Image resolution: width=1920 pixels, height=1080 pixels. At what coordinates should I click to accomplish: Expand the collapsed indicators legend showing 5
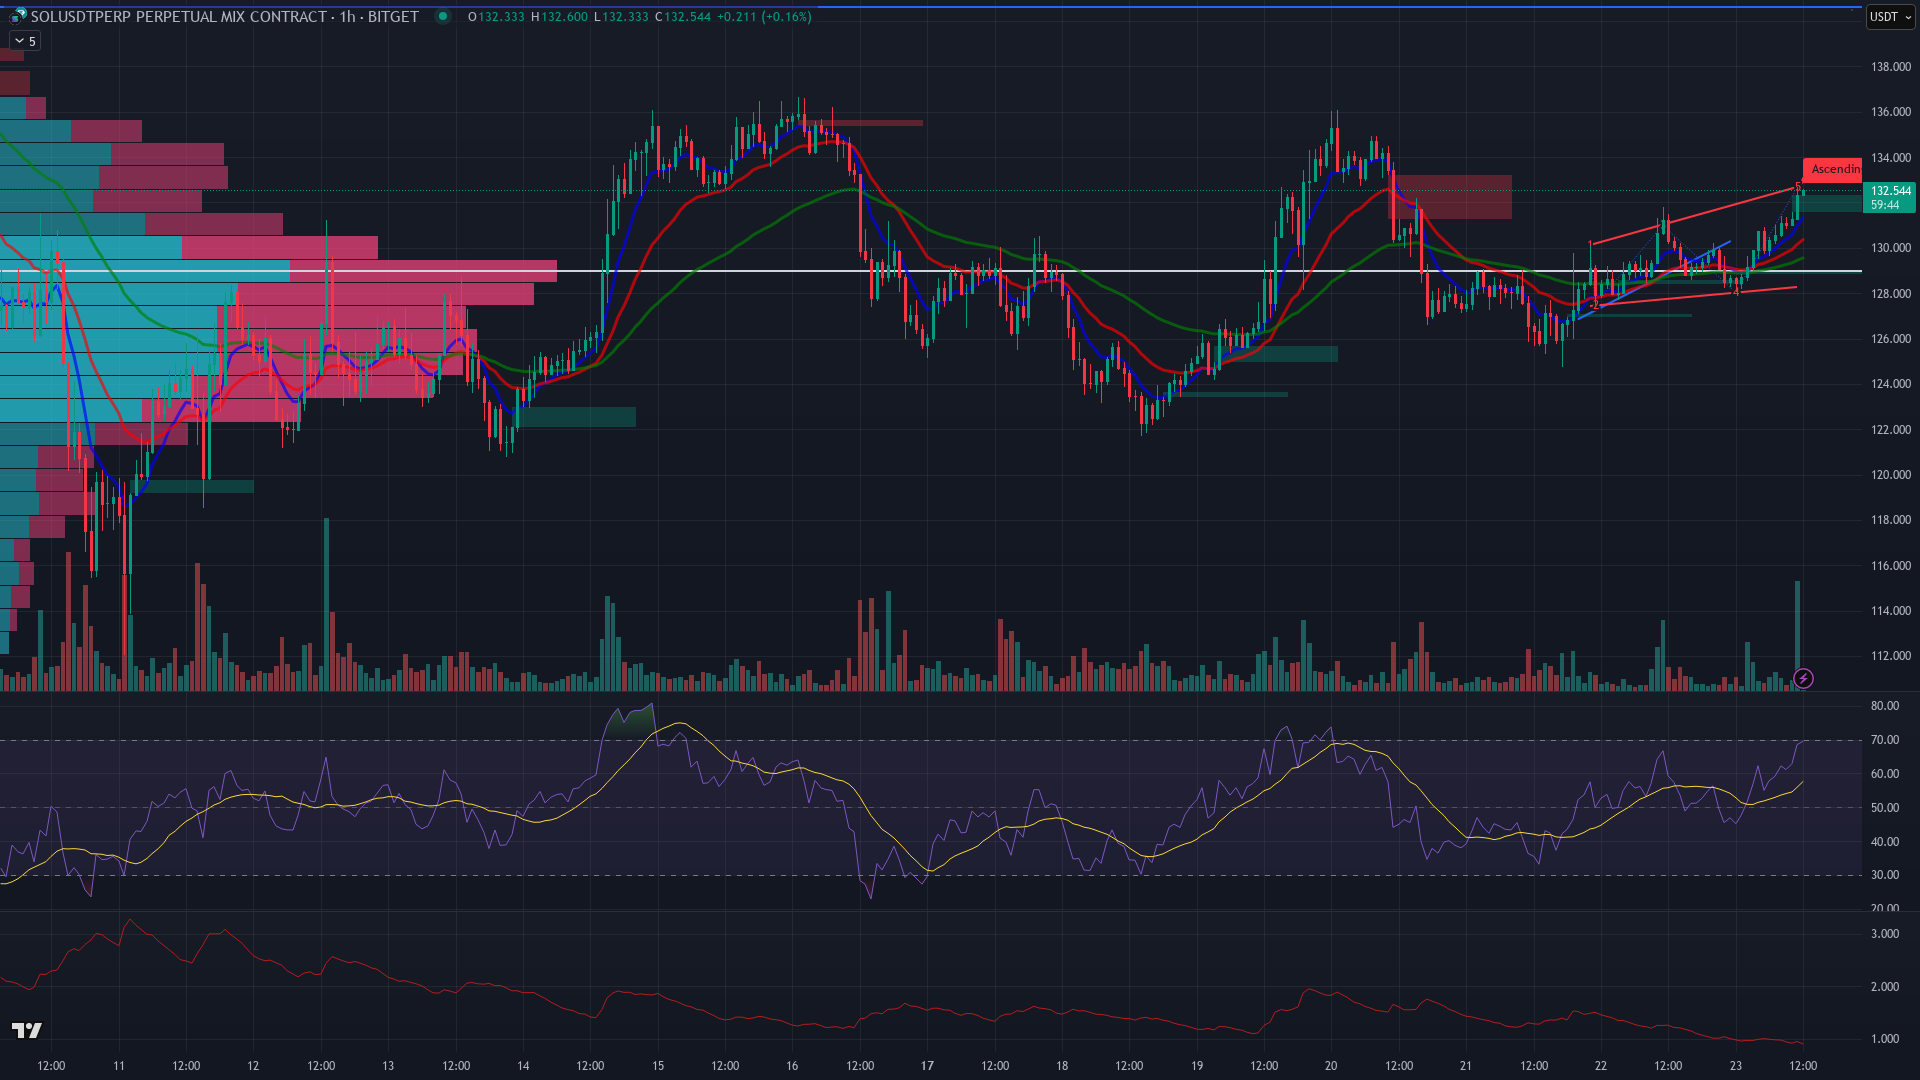[x=24, y=41]
